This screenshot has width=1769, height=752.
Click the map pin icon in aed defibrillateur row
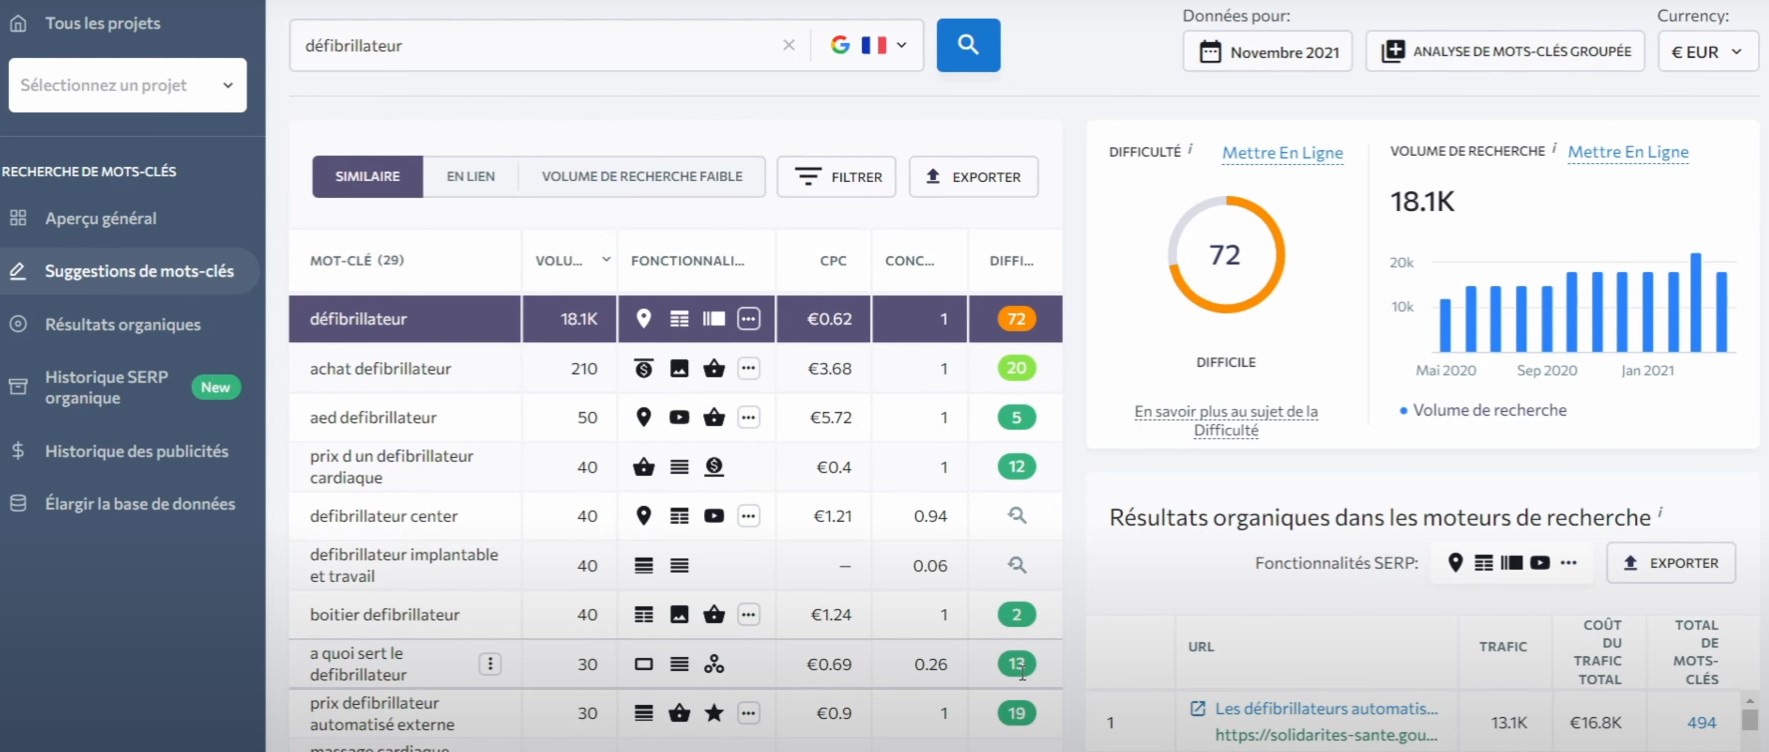click(x=644, y=417)
